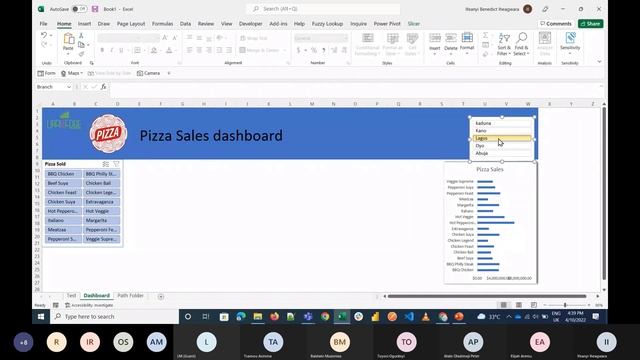Click the slicer clear filter icon
Screen dimensions: 640x360
(x=116, y=164)
